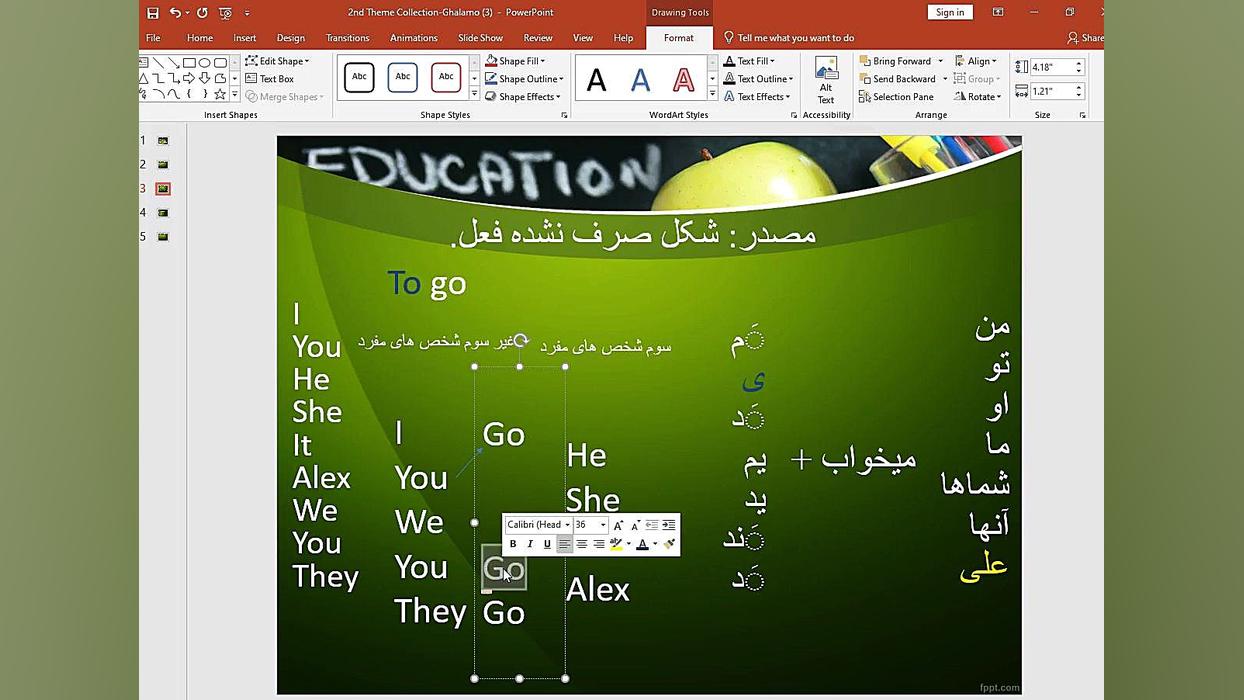Expand the Shape Styles gallery with the More arrow

474,94
